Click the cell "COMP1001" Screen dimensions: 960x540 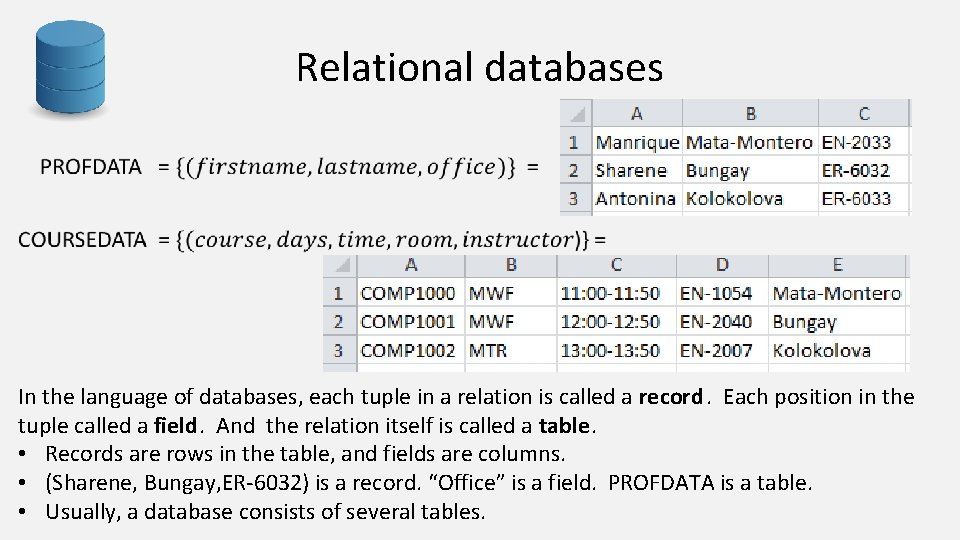tap(411, 321)
